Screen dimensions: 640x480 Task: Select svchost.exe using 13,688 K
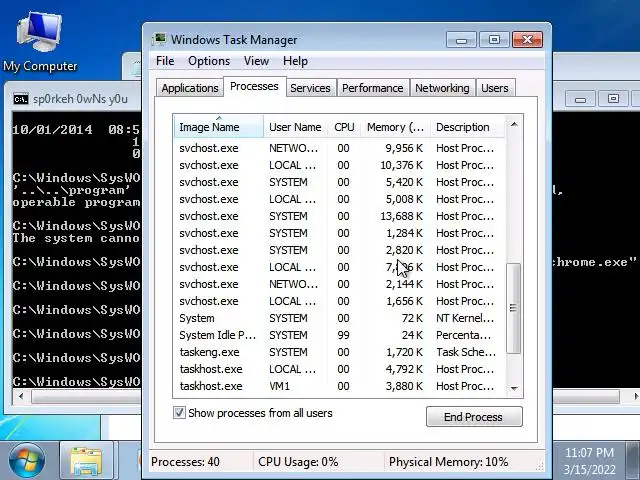click(340, 216)
